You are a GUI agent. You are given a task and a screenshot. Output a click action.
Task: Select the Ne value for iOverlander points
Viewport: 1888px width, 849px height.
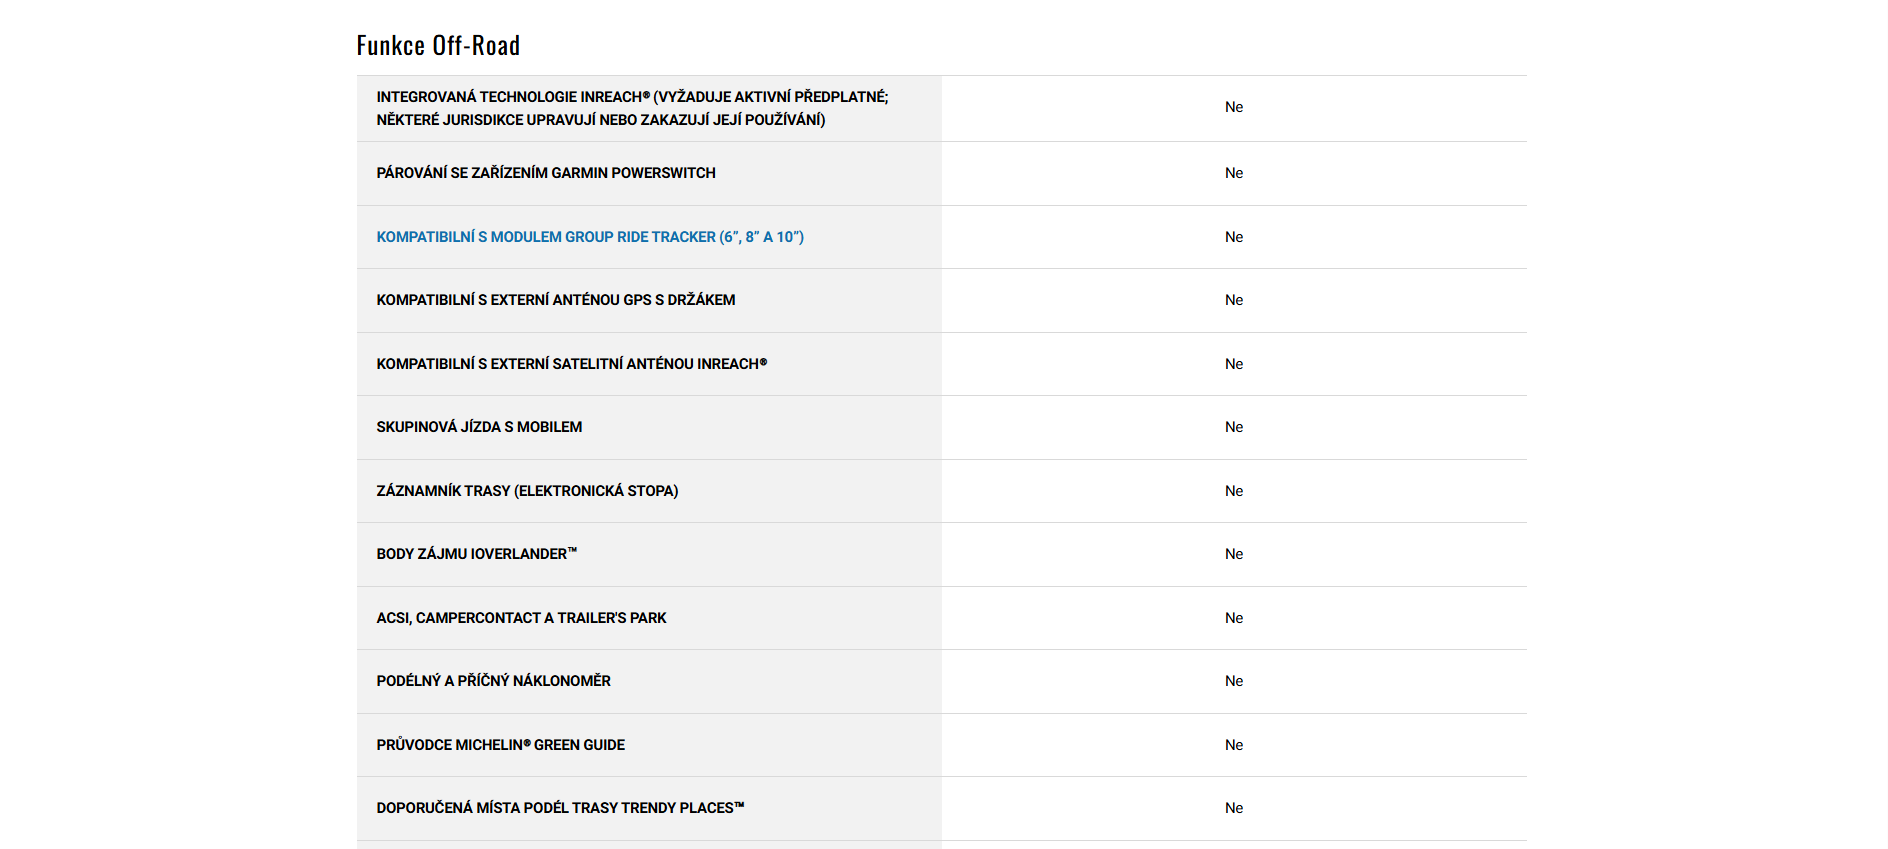(x=1234, y=554)
